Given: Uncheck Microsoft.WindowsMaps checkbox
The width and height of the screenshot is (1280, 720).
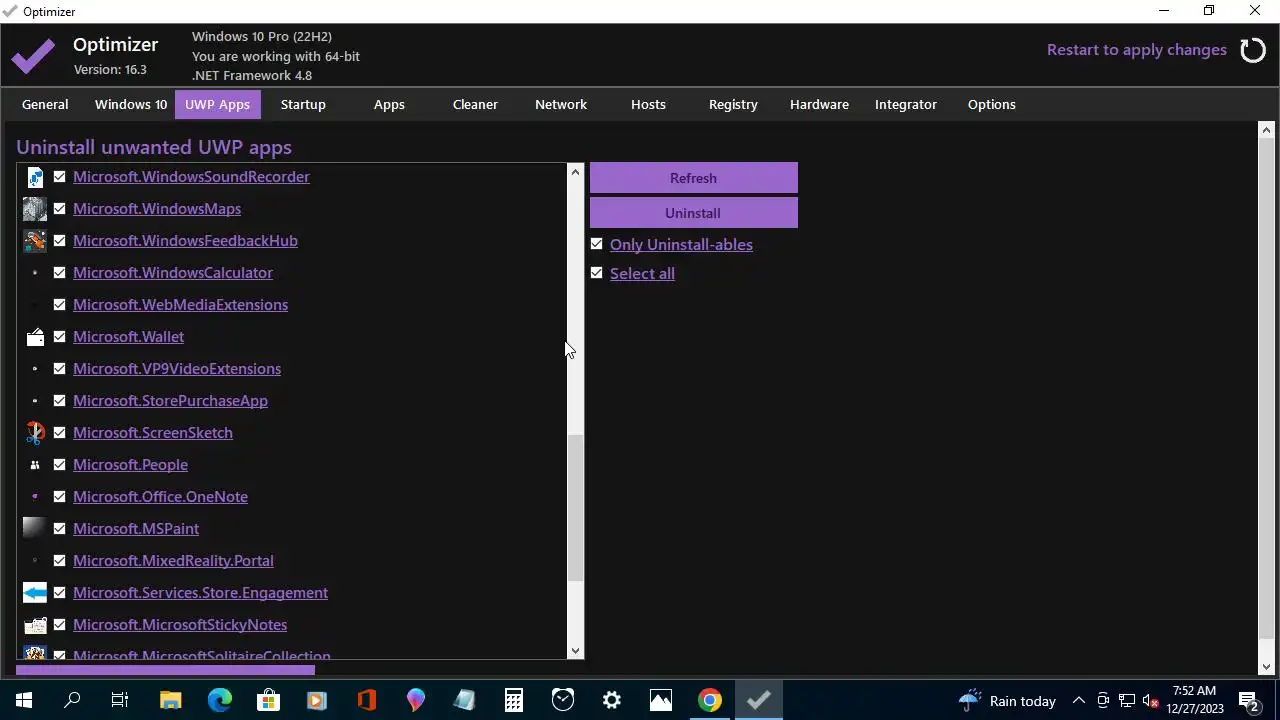Looking at the screenshot, I should 59,209.
